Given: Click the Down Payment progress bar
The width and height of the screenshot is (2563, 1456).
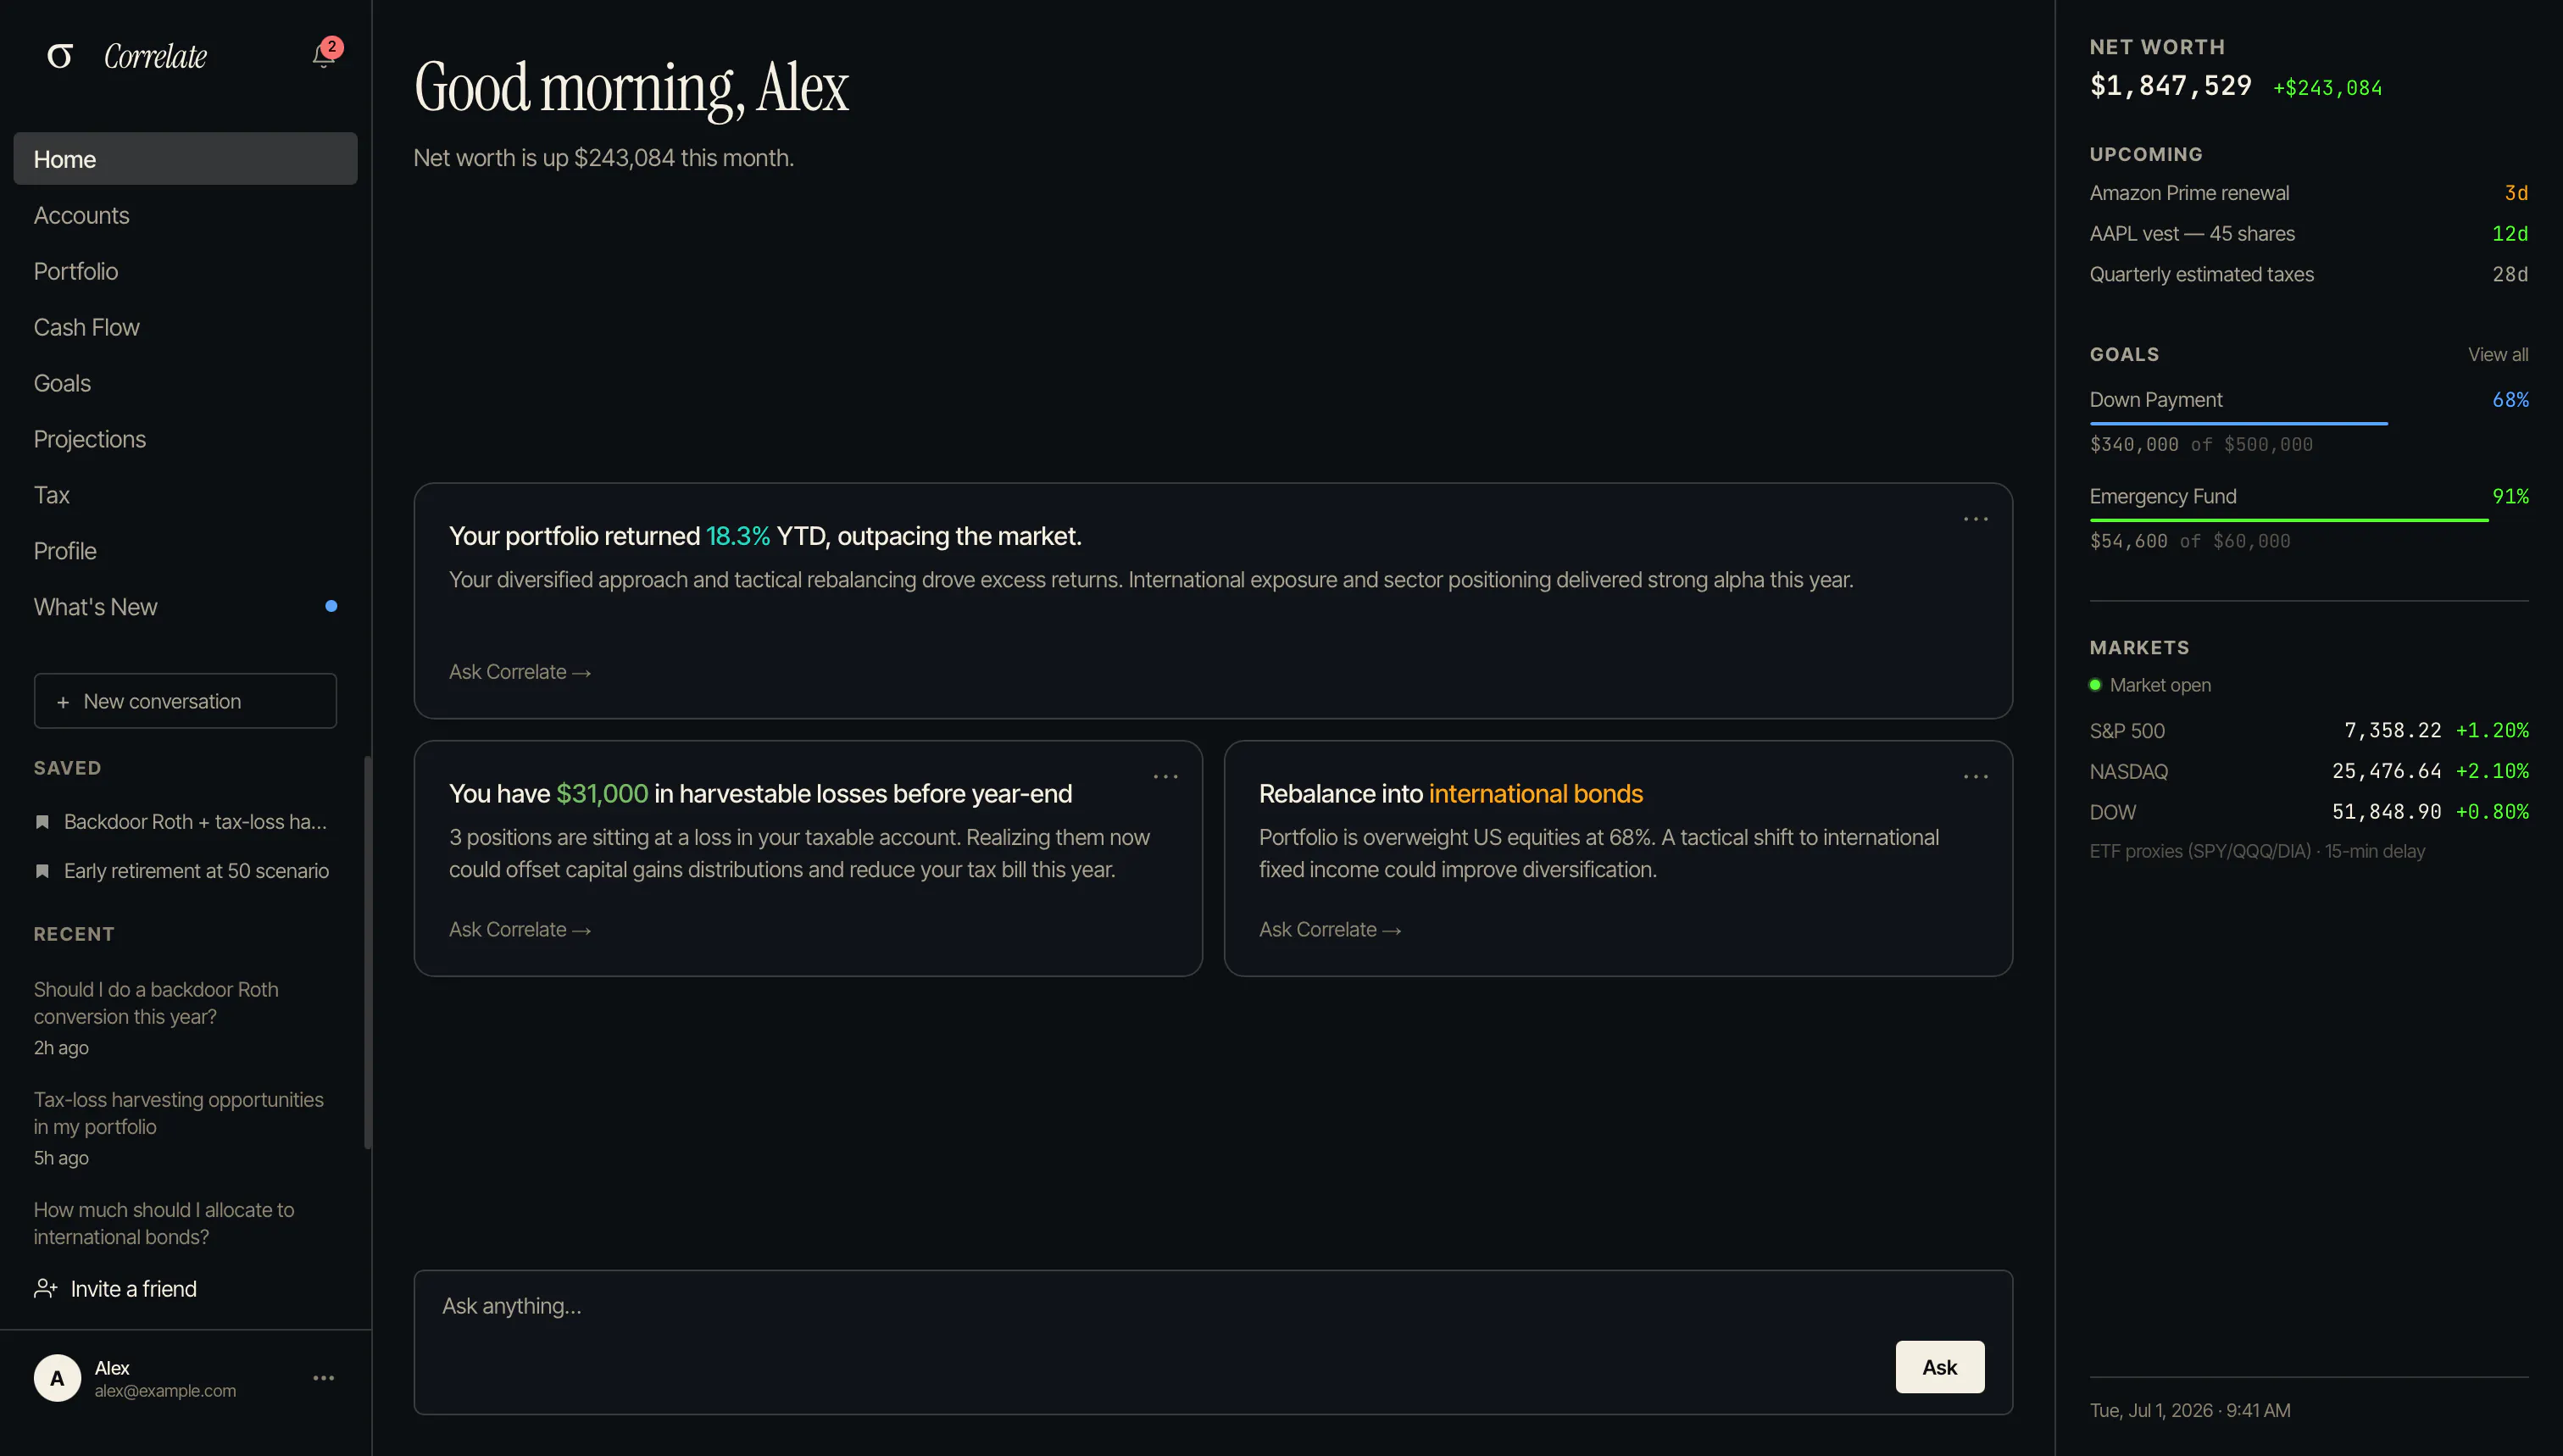Looking at the screenshot, I should 2309,424.
